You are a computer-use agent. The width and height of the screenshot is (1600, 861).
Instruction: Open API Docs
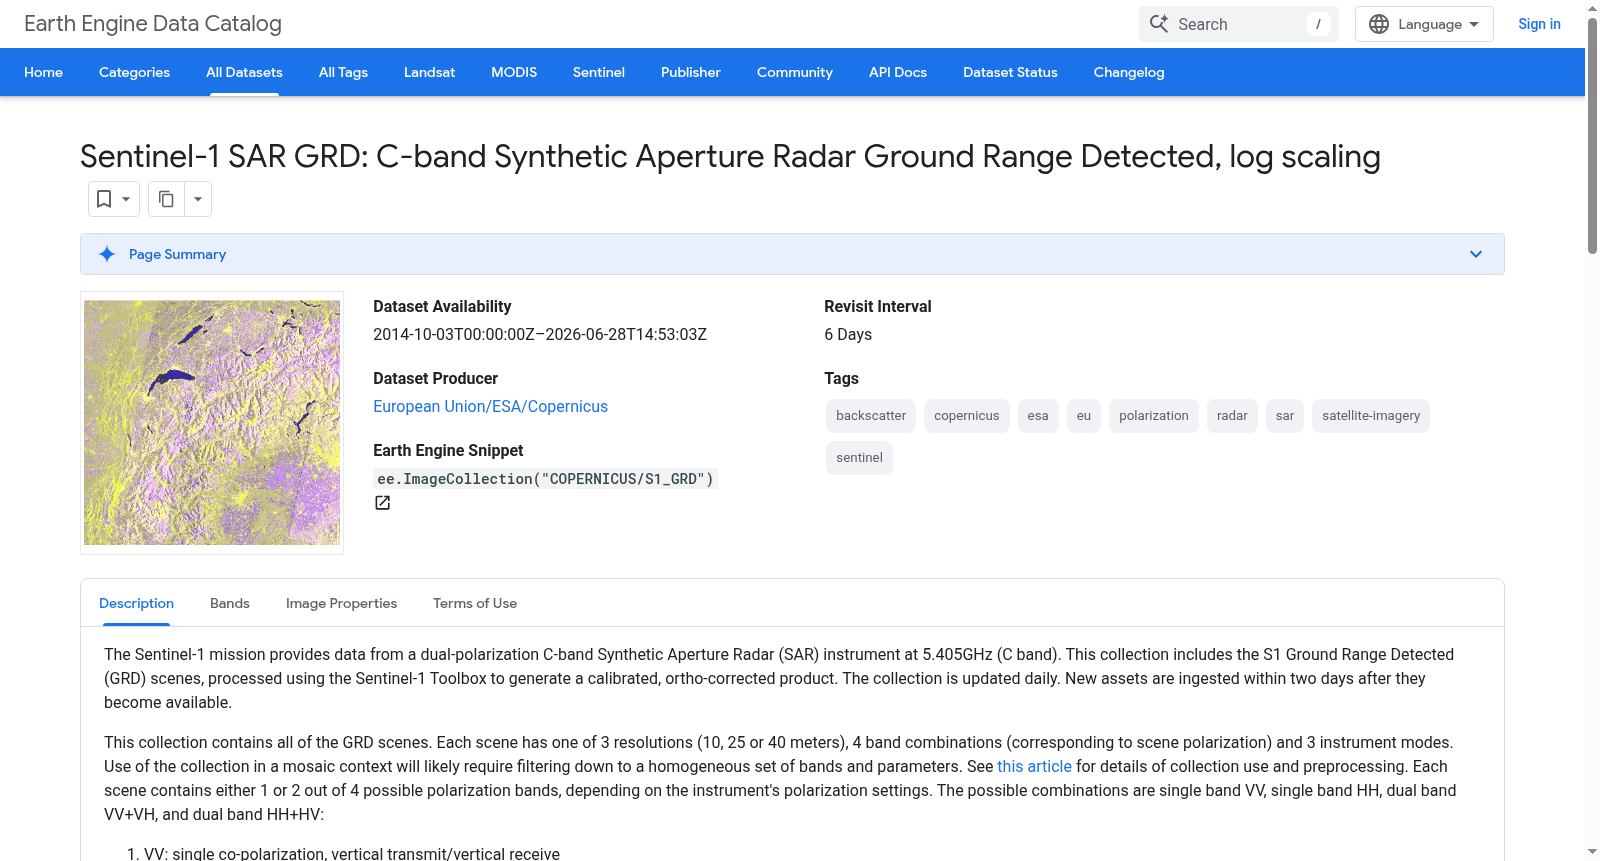pos(898,72)
